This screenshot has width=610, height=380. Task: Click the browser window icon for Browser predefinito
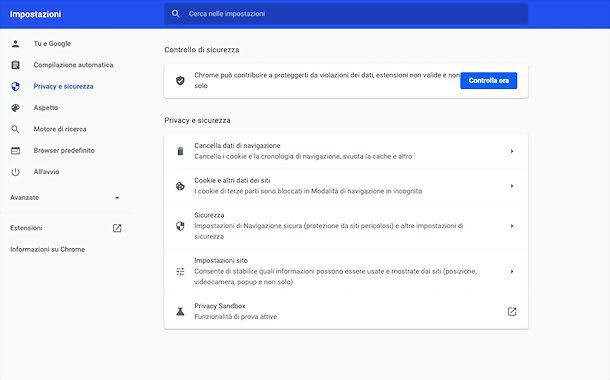[15, 151]
